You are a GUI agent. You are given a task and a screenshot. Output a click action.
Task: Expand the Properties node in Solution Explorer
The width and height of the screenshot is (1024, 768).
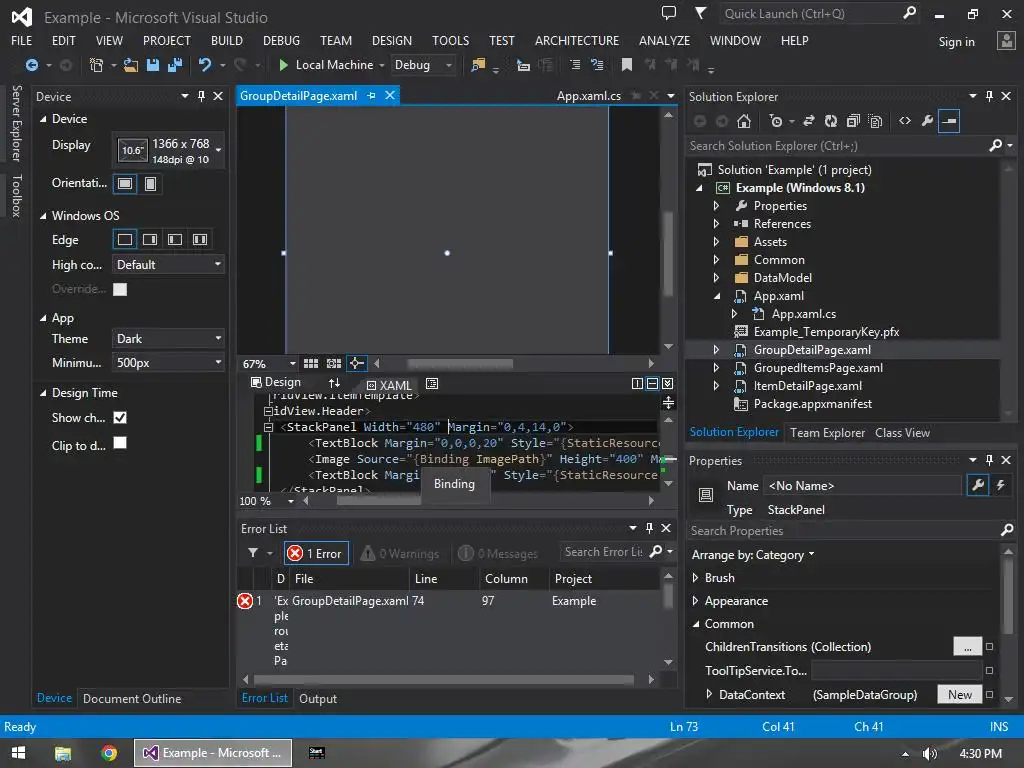(716, 206)
